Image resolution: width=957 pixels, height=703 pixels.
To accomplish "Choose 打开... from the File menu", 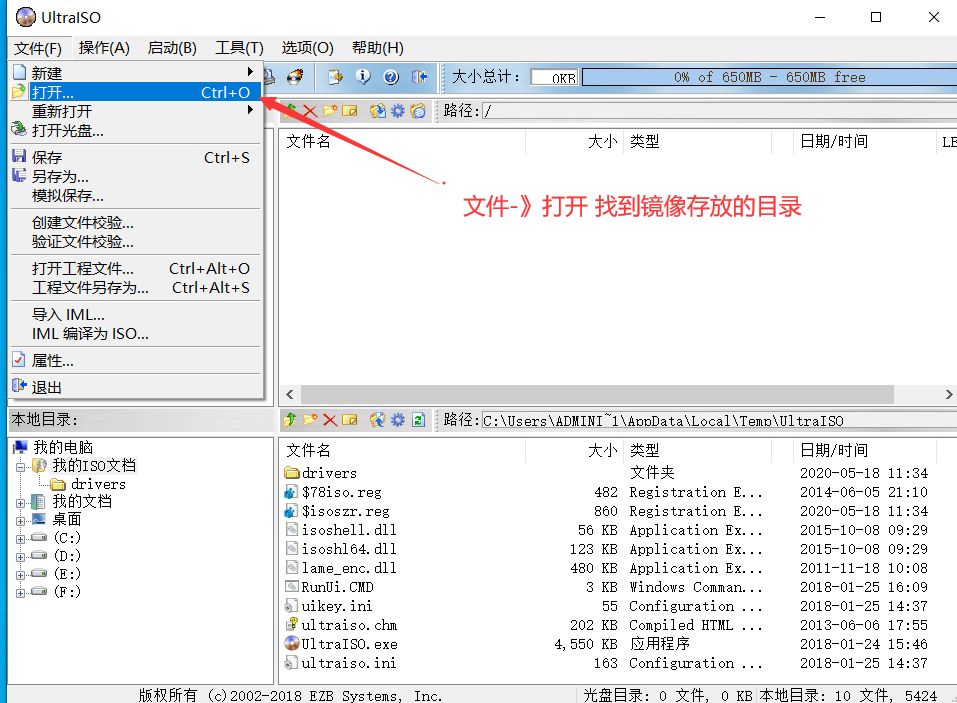I will click(x=135, y=92).
